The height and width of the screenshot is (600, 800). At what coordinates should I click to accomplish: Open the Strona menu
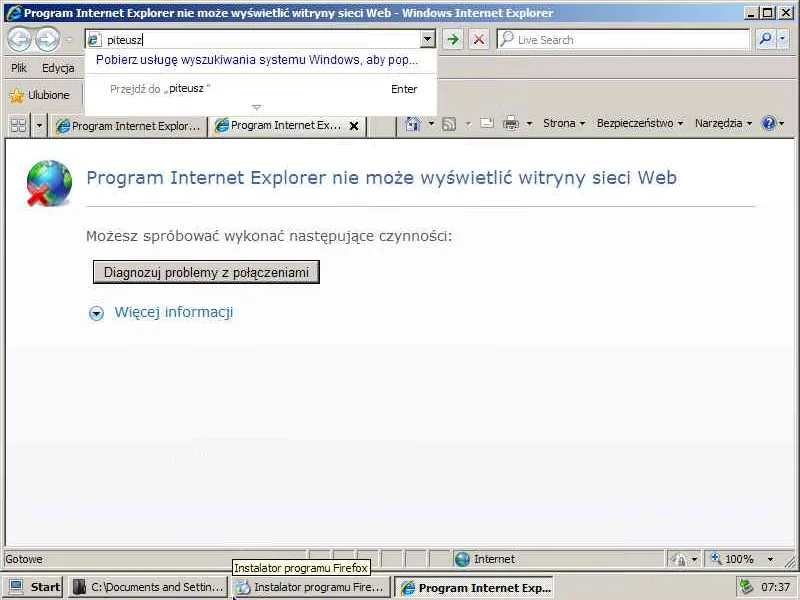click(564, 123)
